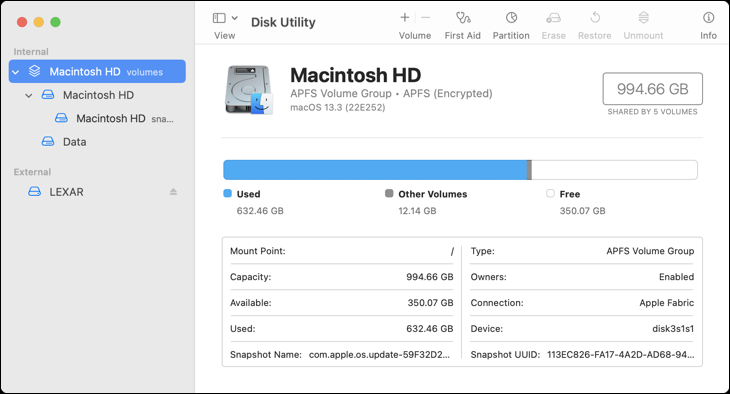Click the Unmount toolbar icon
The height and width of the screenshot is (394, 730).
[643, 18]
